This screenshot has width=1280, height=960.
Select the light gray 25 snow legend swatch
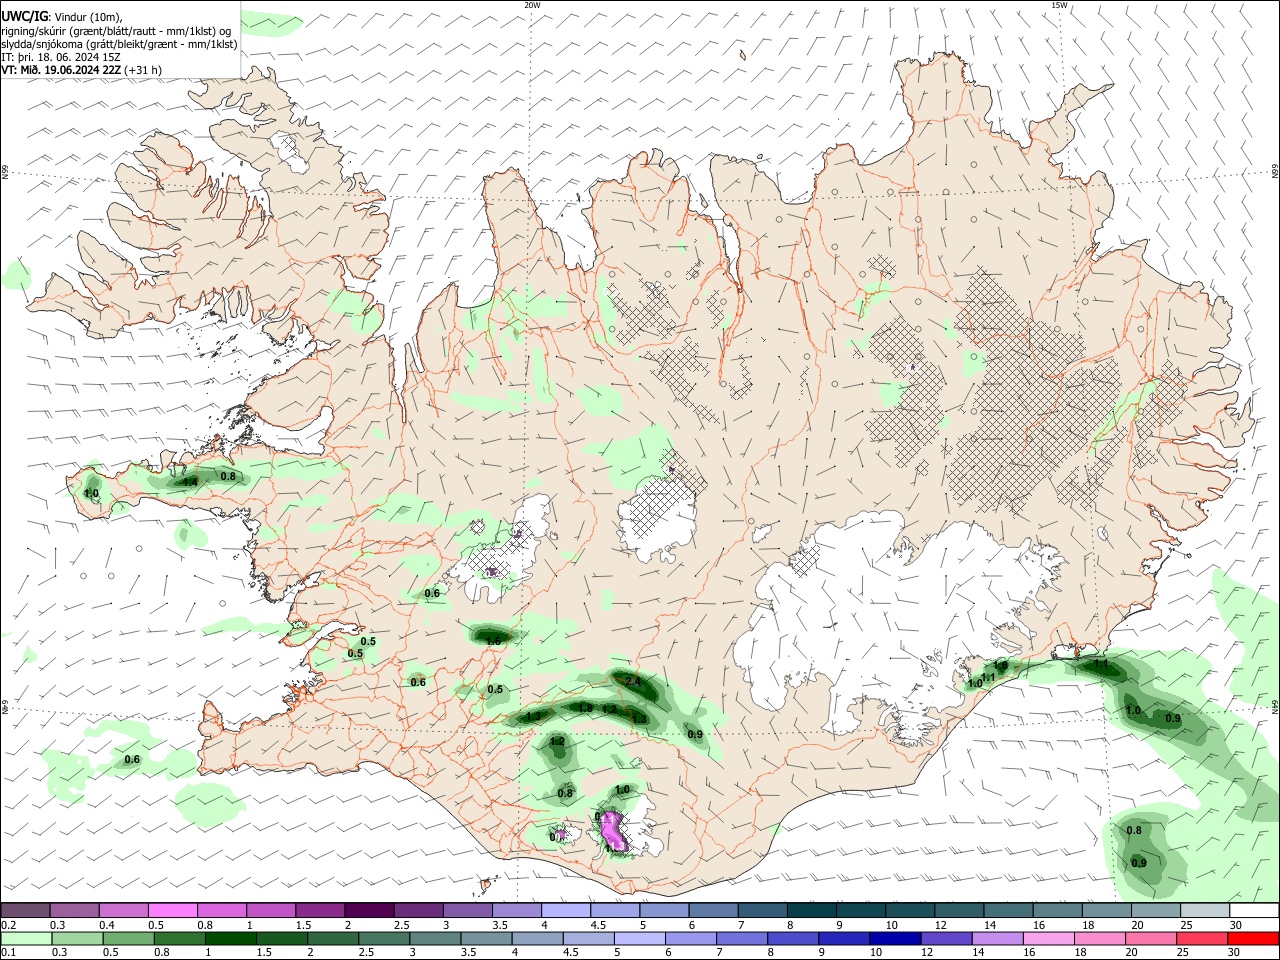[x=1203, y=910]
